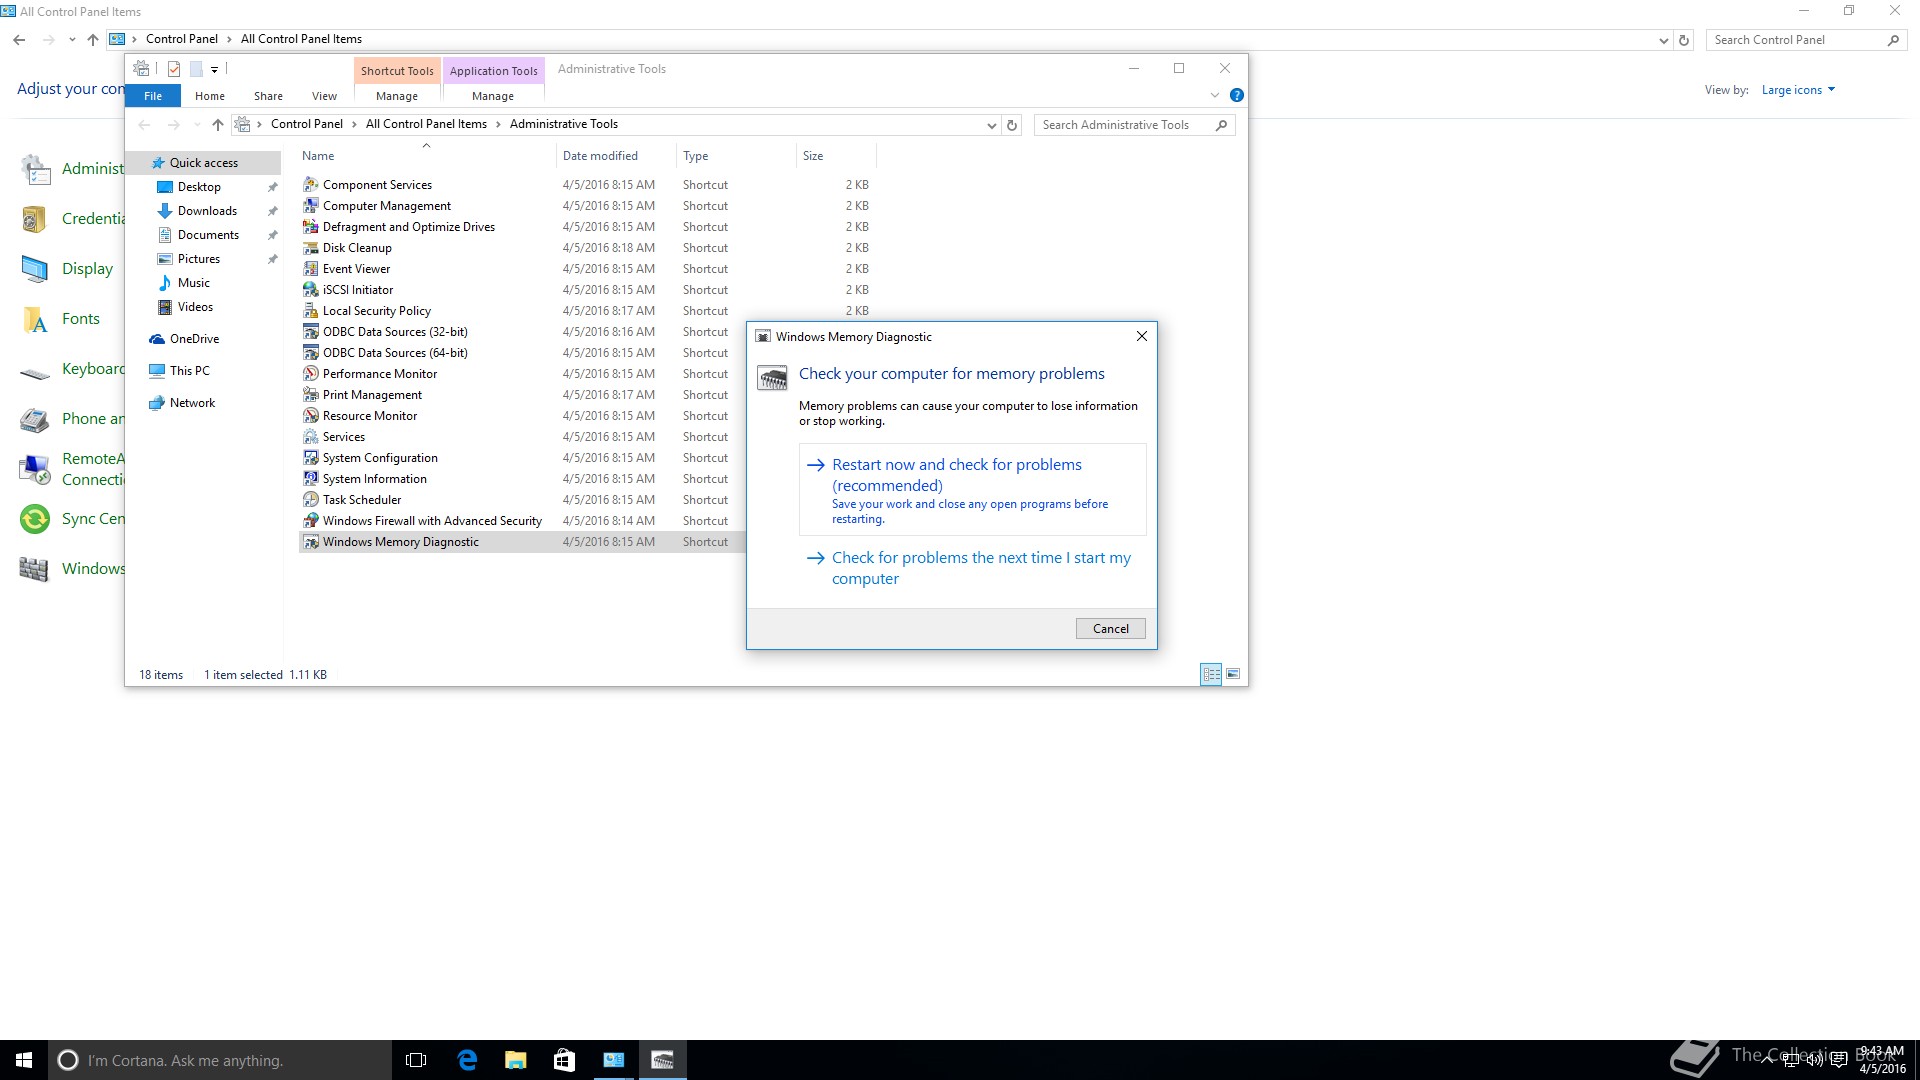Click the Search Administrative Tools field
This screenshot has width=1920, height=1080.
coord(1134,125)
